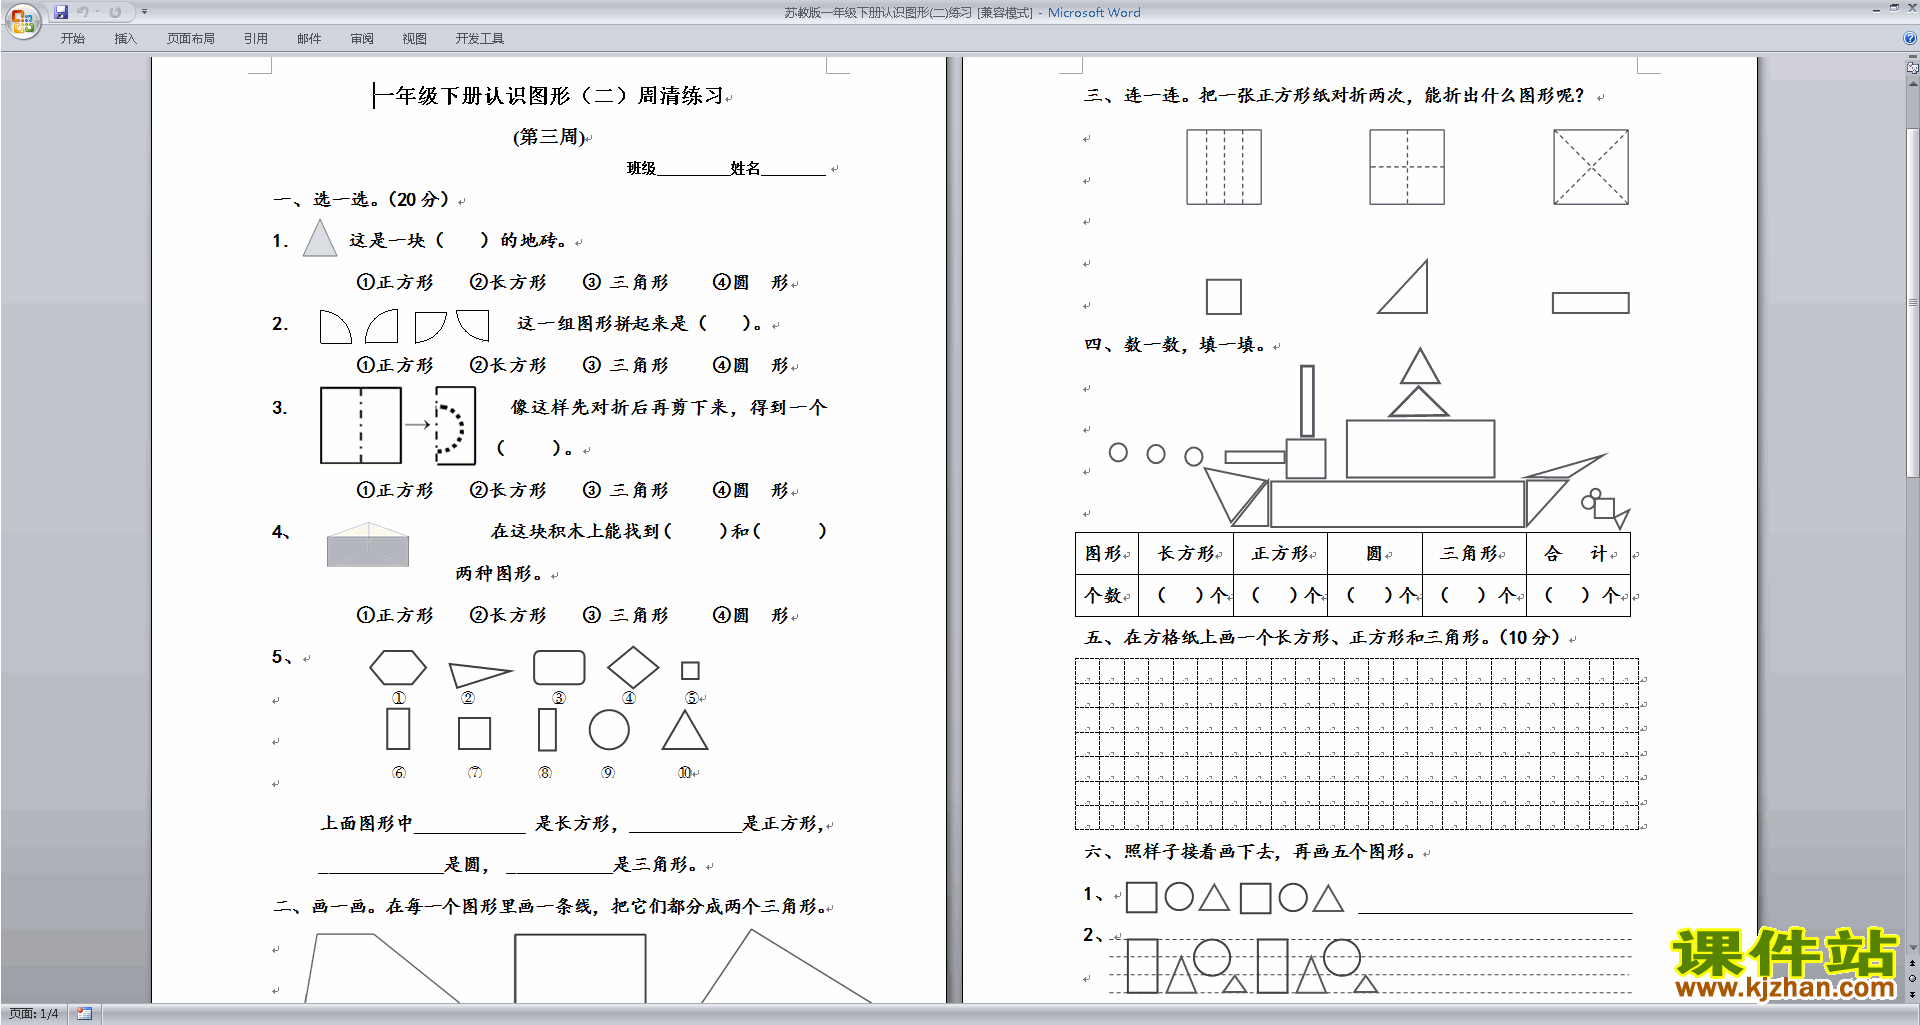Click heading 六、照样子接着画下去

pyautogui.click(x=1251, y=851)
